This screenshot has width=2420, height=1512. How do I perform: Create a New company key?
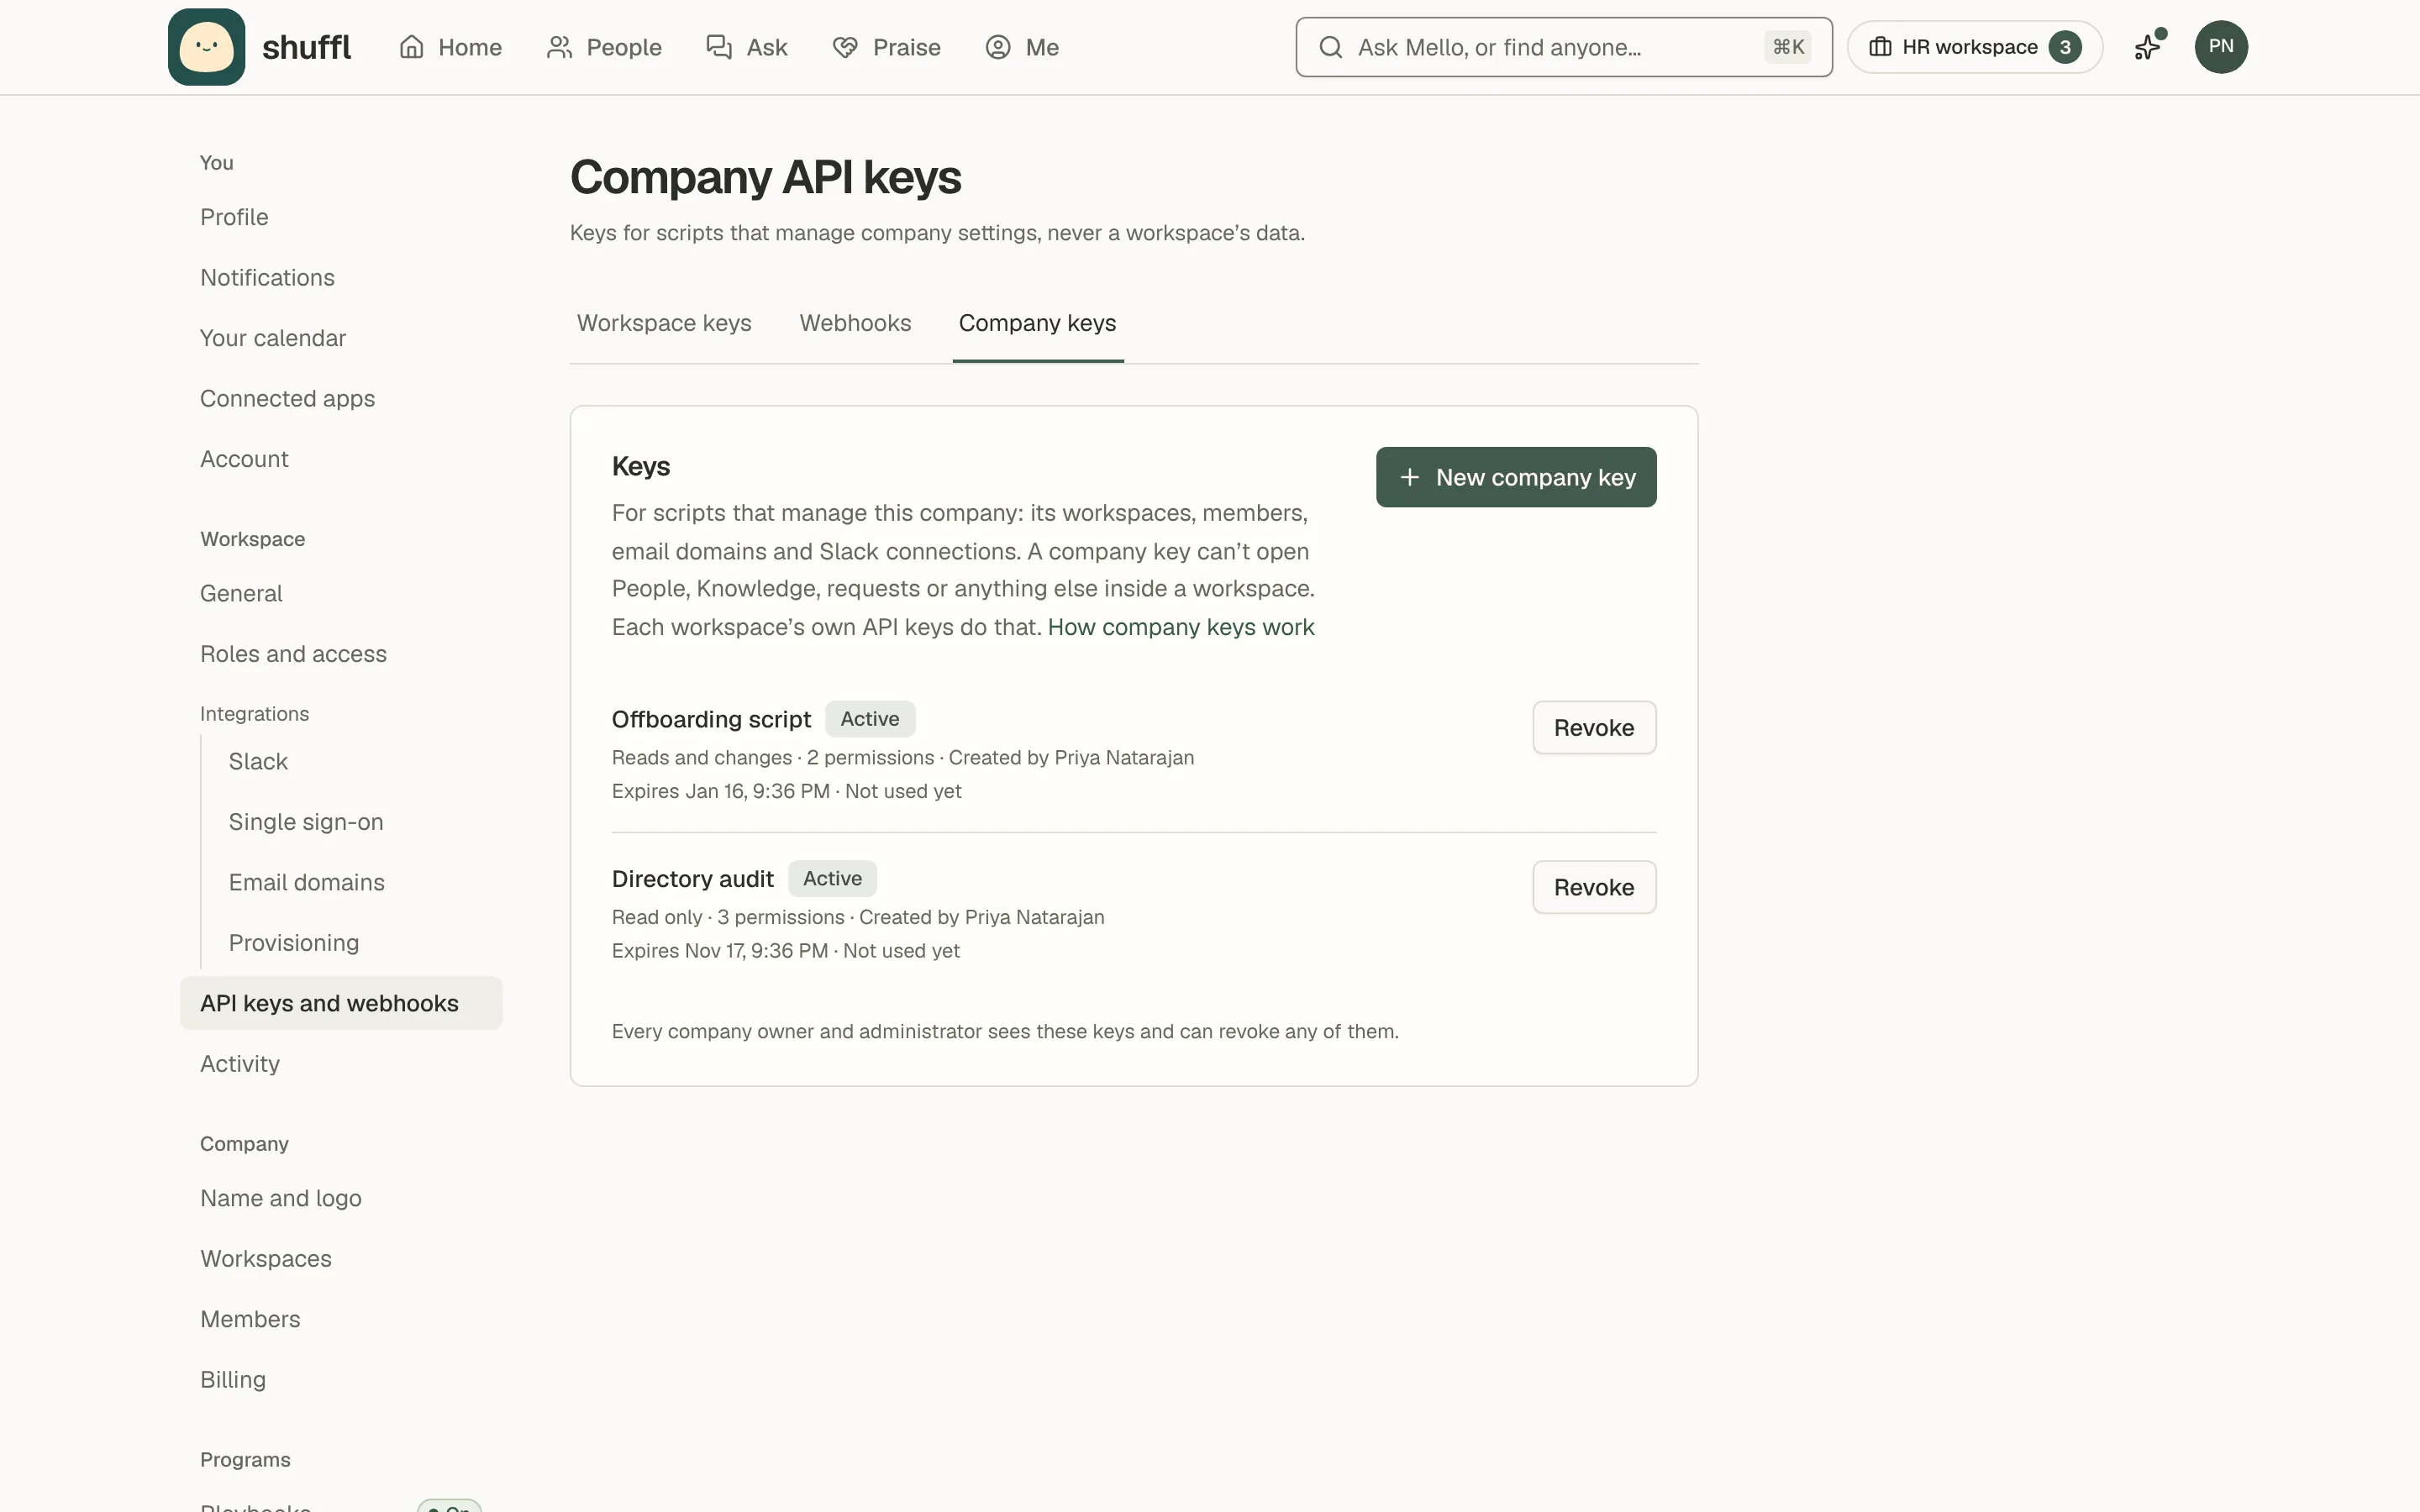pyautogui.click(x=1515, y=477)
